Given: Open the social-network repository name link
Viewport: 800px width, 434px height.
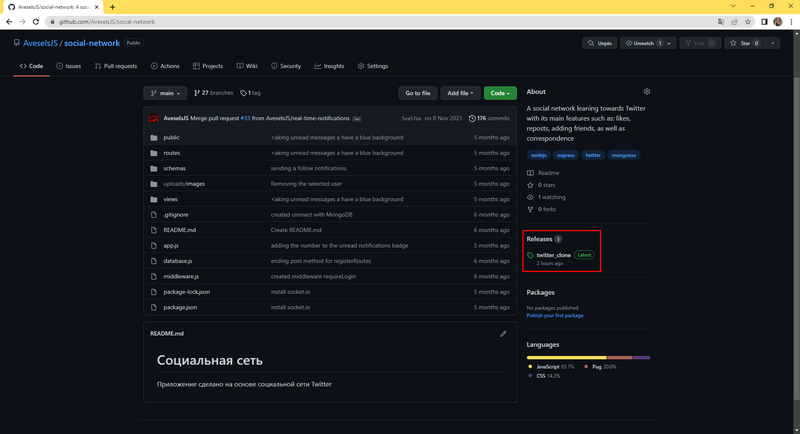Looking at the screenshot, I should 92,43.
